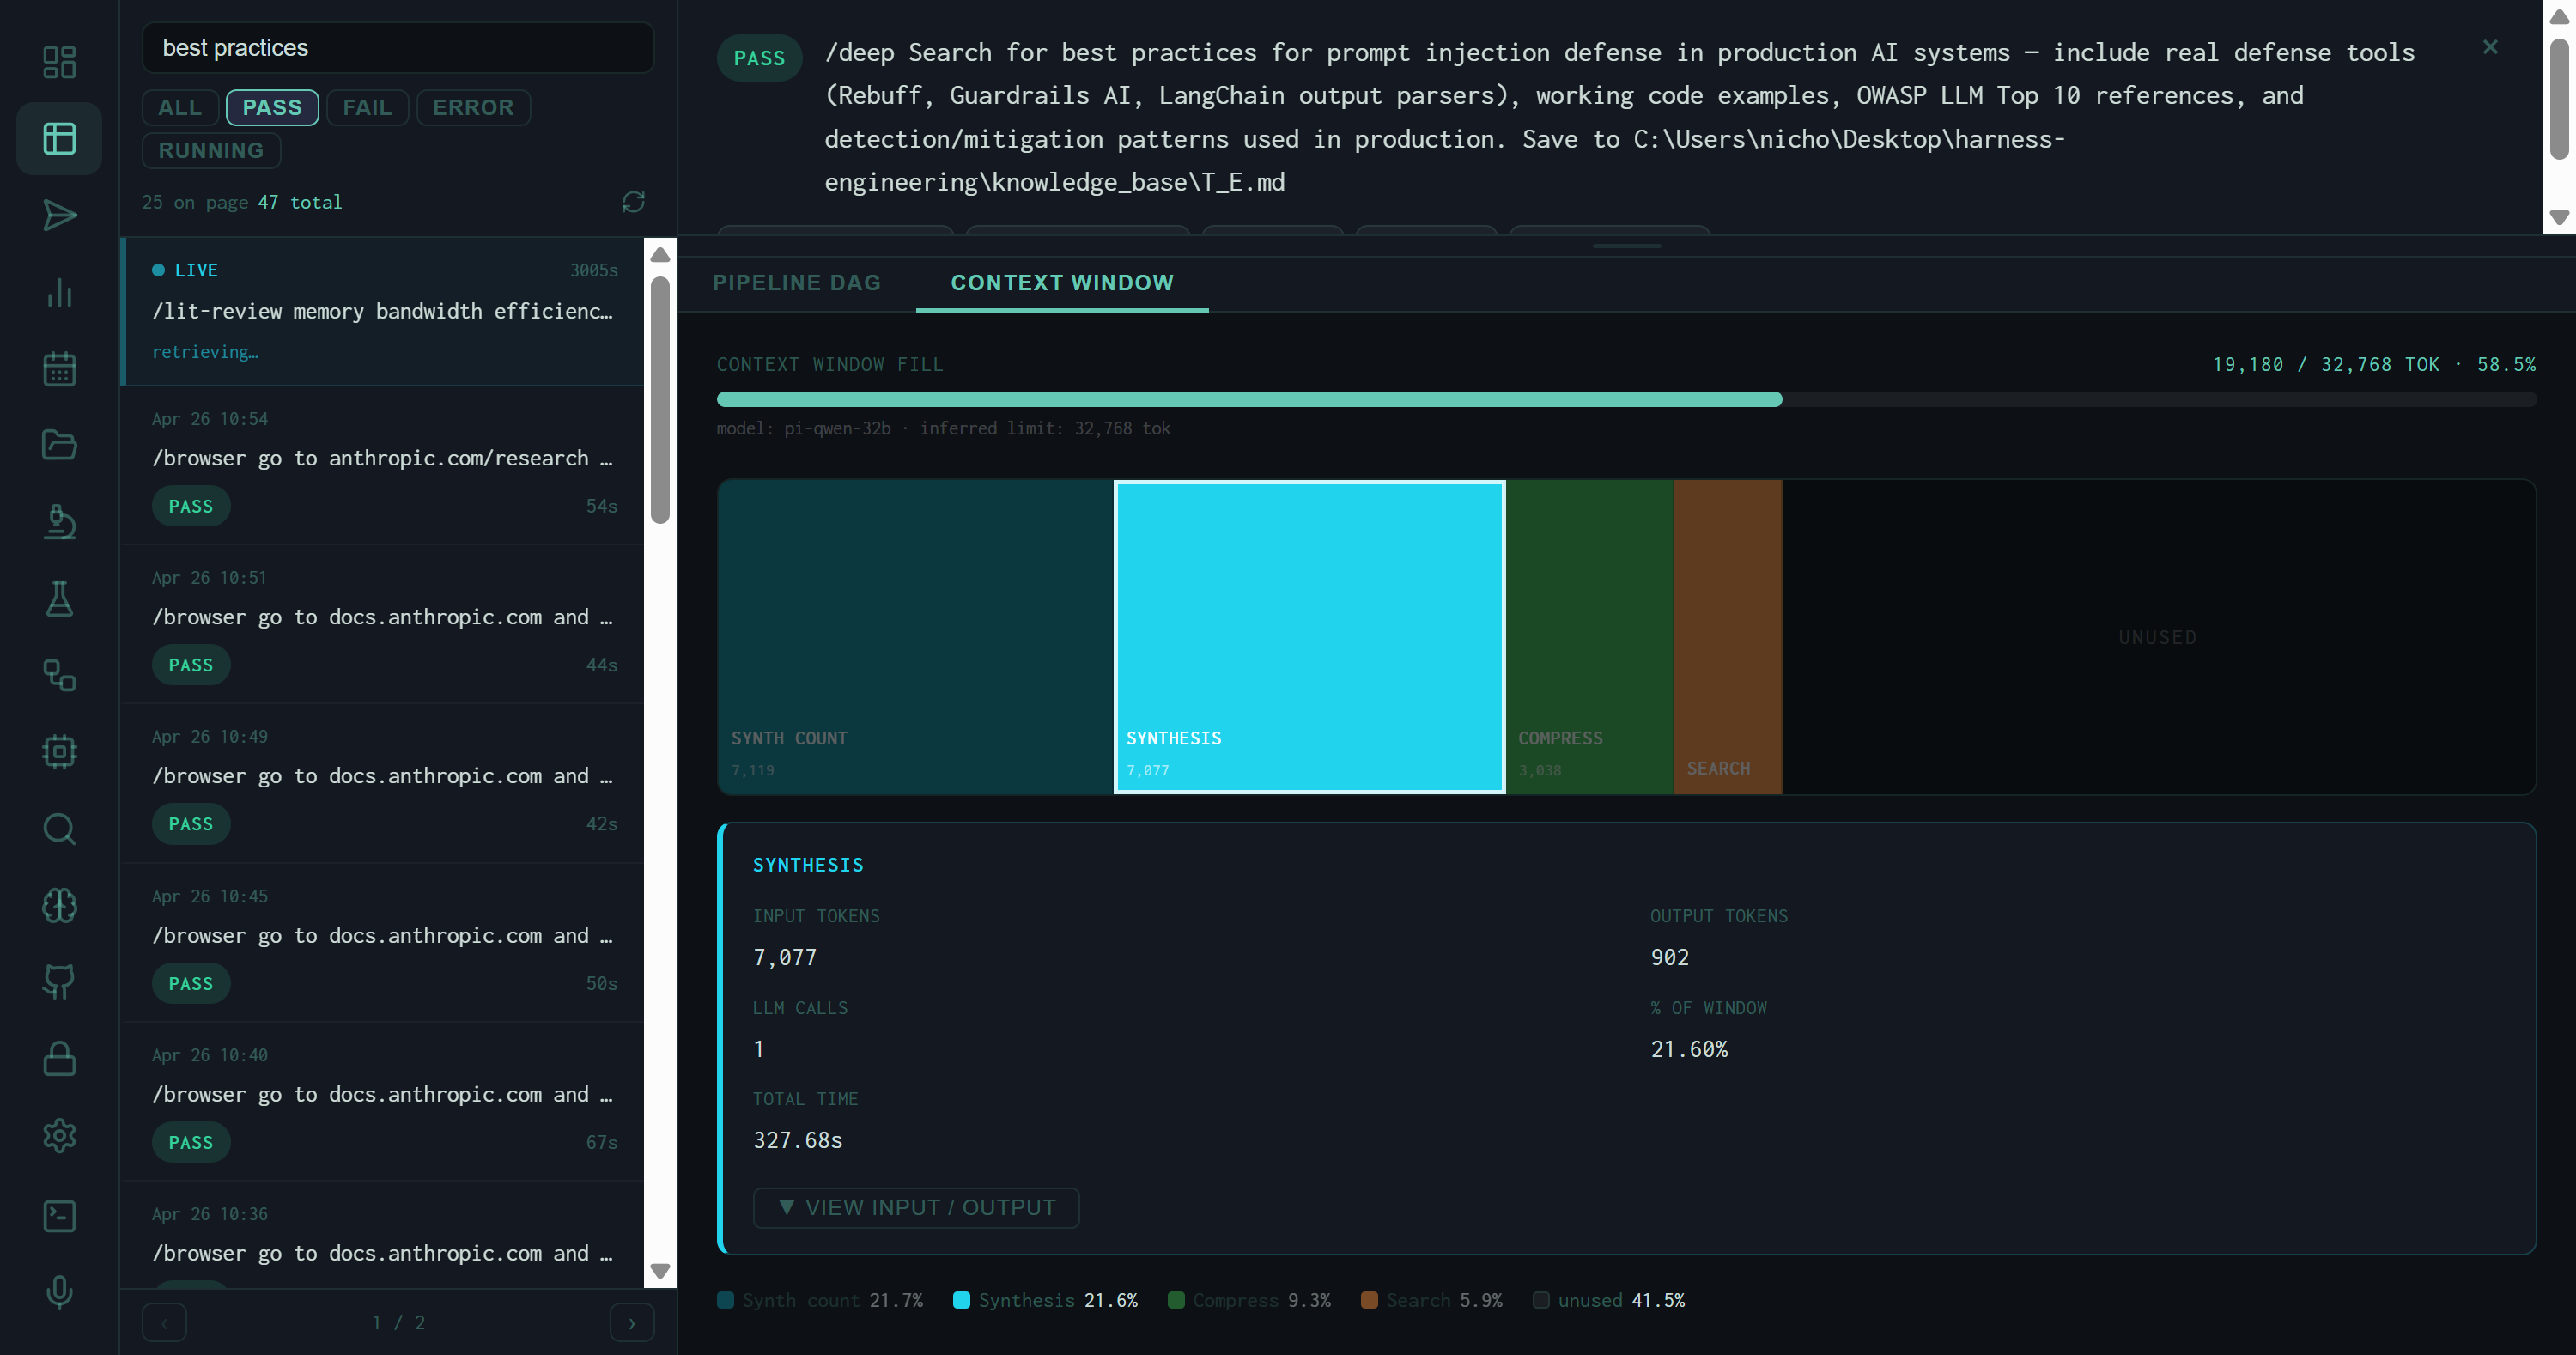Open the Apr 26 10:40 browser run
The height and width of the screenshot is (1355, 2576).
(x=382, y=1102)
